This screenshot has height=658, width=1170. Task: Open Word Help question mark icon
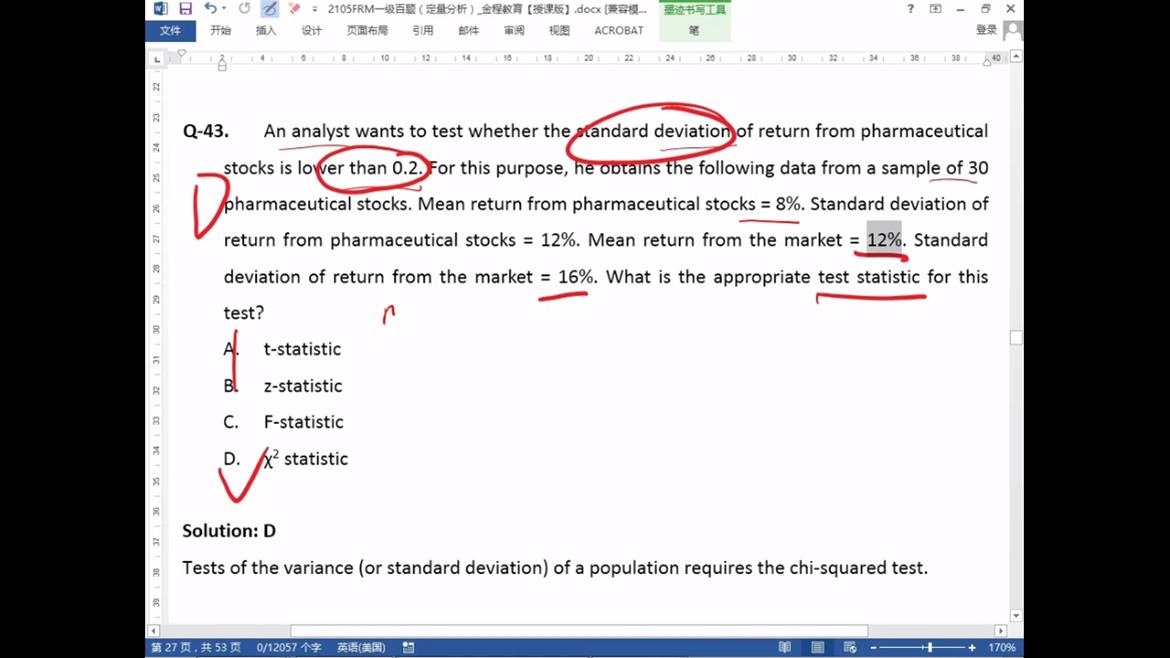point(910,9)
